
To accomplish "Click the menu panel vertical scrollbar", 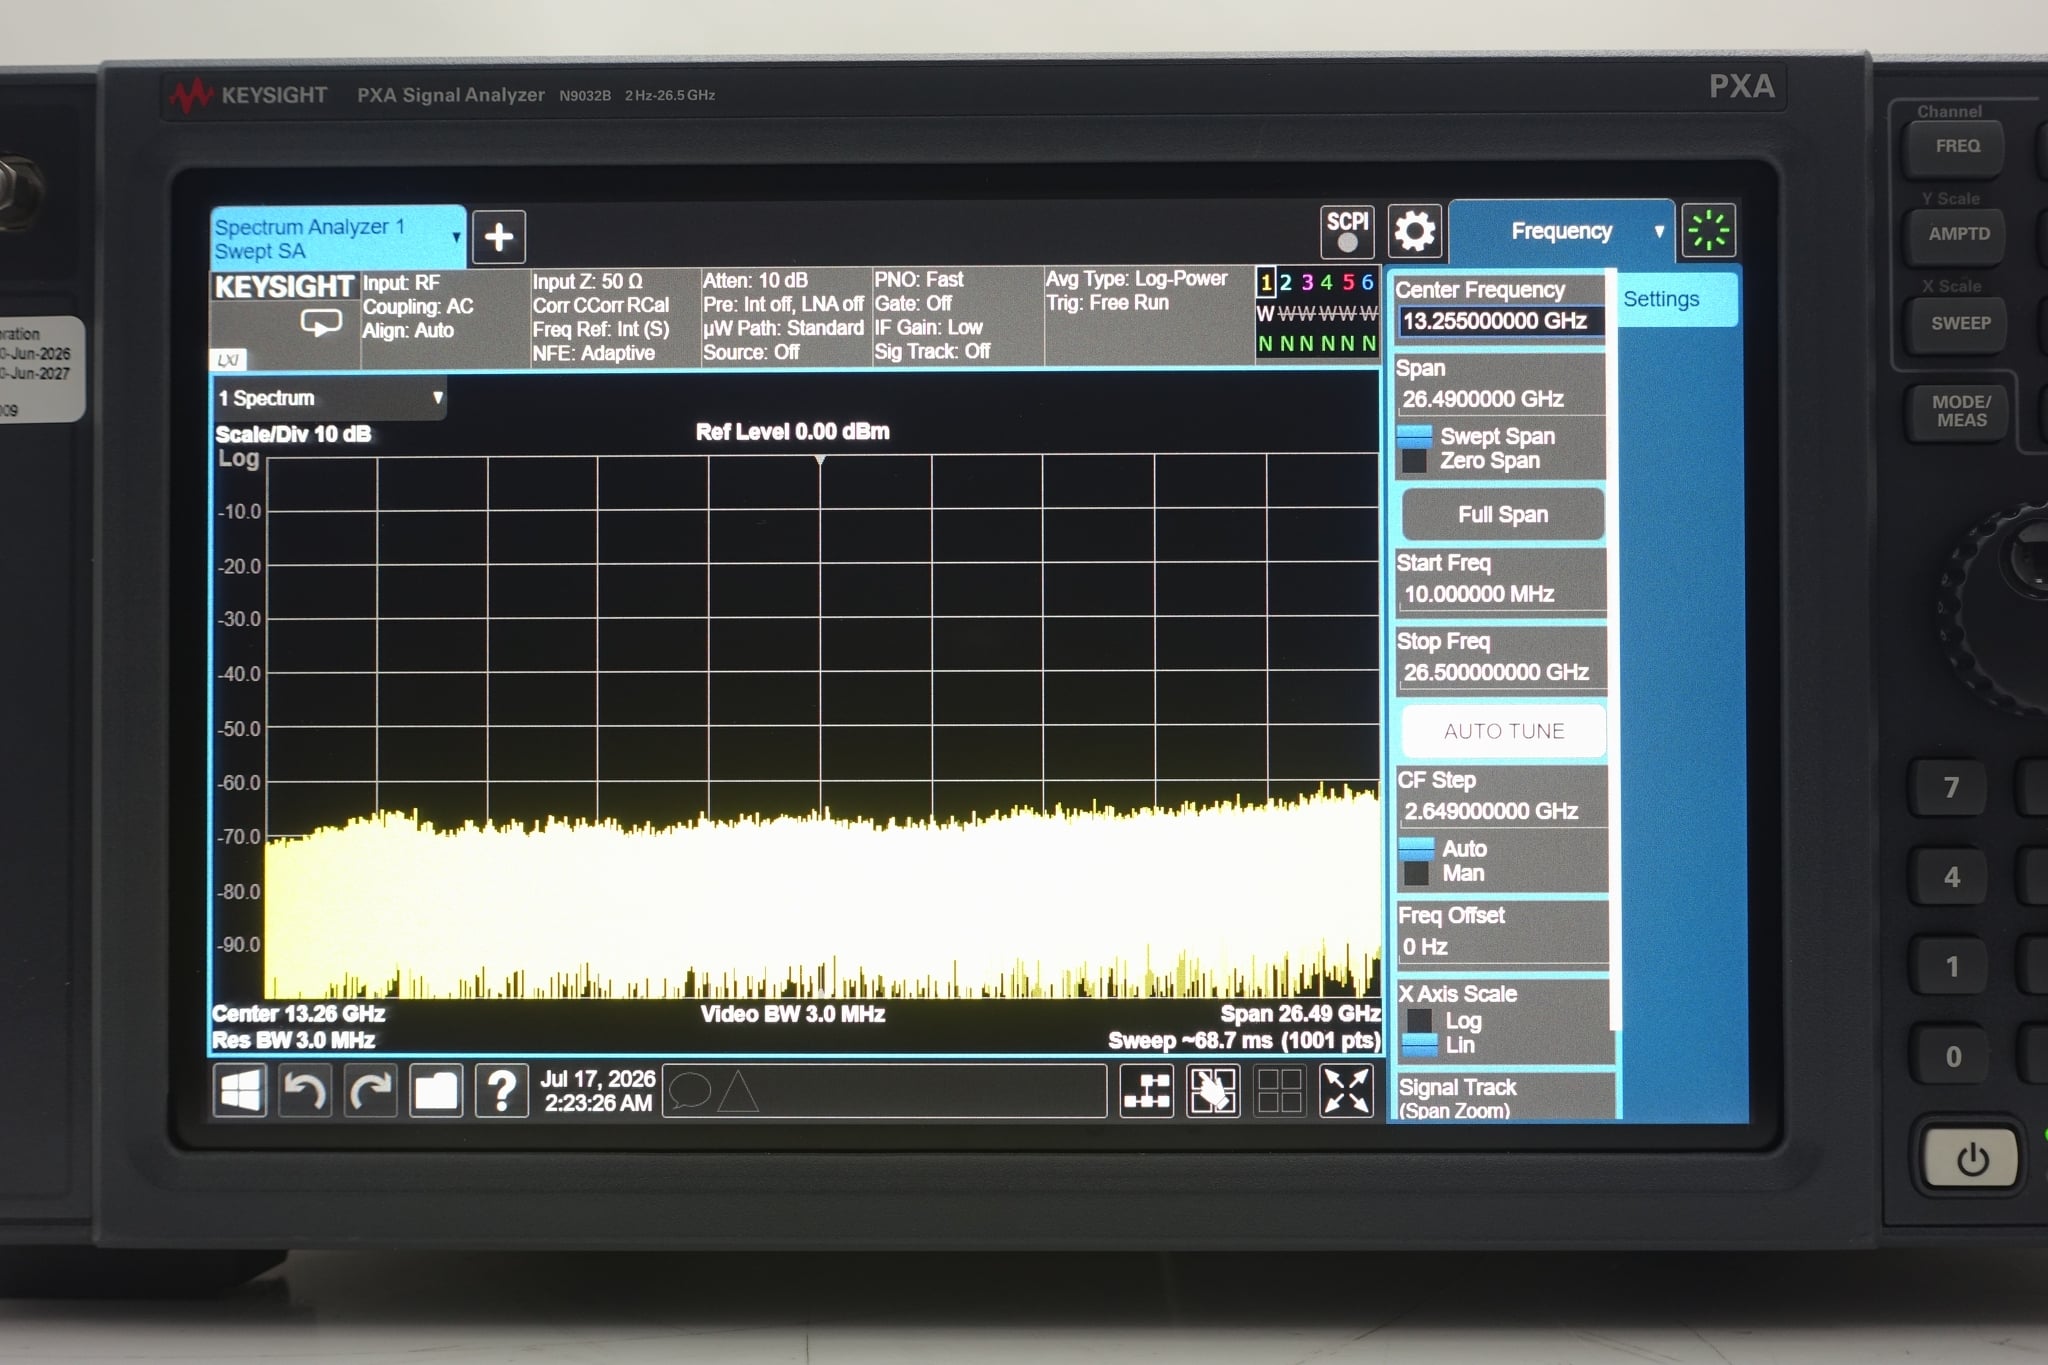I will 1611,650.
